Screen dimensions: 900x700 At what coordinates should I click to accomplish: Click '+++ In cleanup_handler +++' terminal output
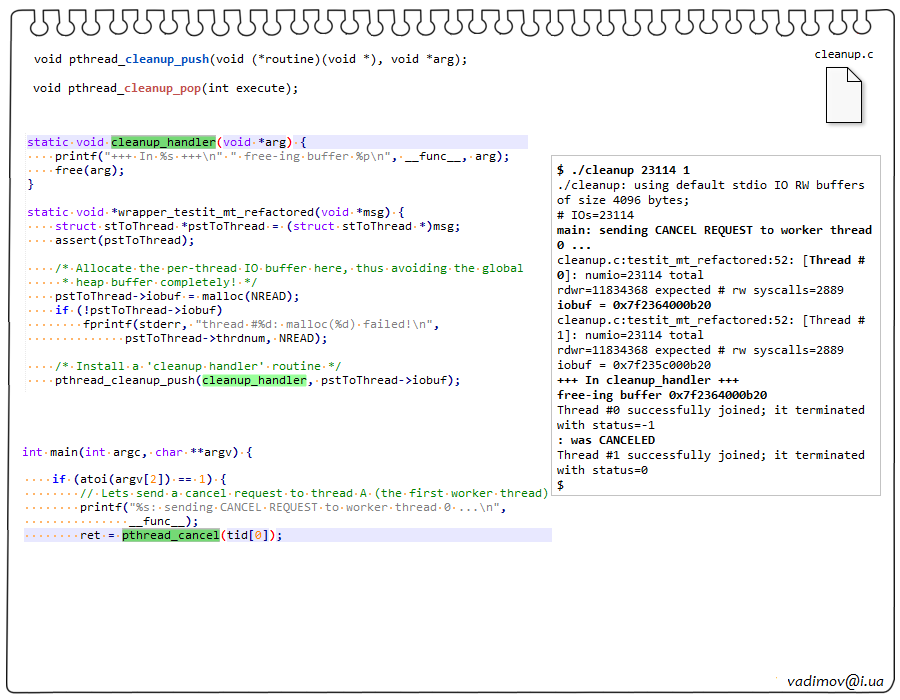[x=648, y=380]
